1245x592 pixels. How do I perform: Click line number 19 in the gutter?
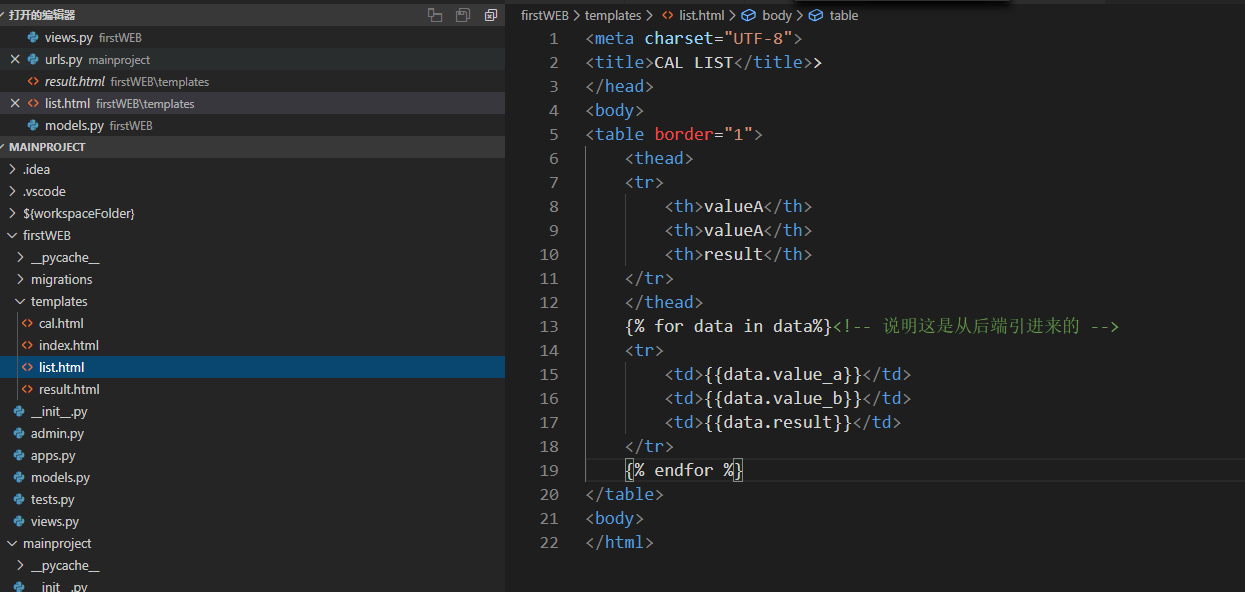548,470
